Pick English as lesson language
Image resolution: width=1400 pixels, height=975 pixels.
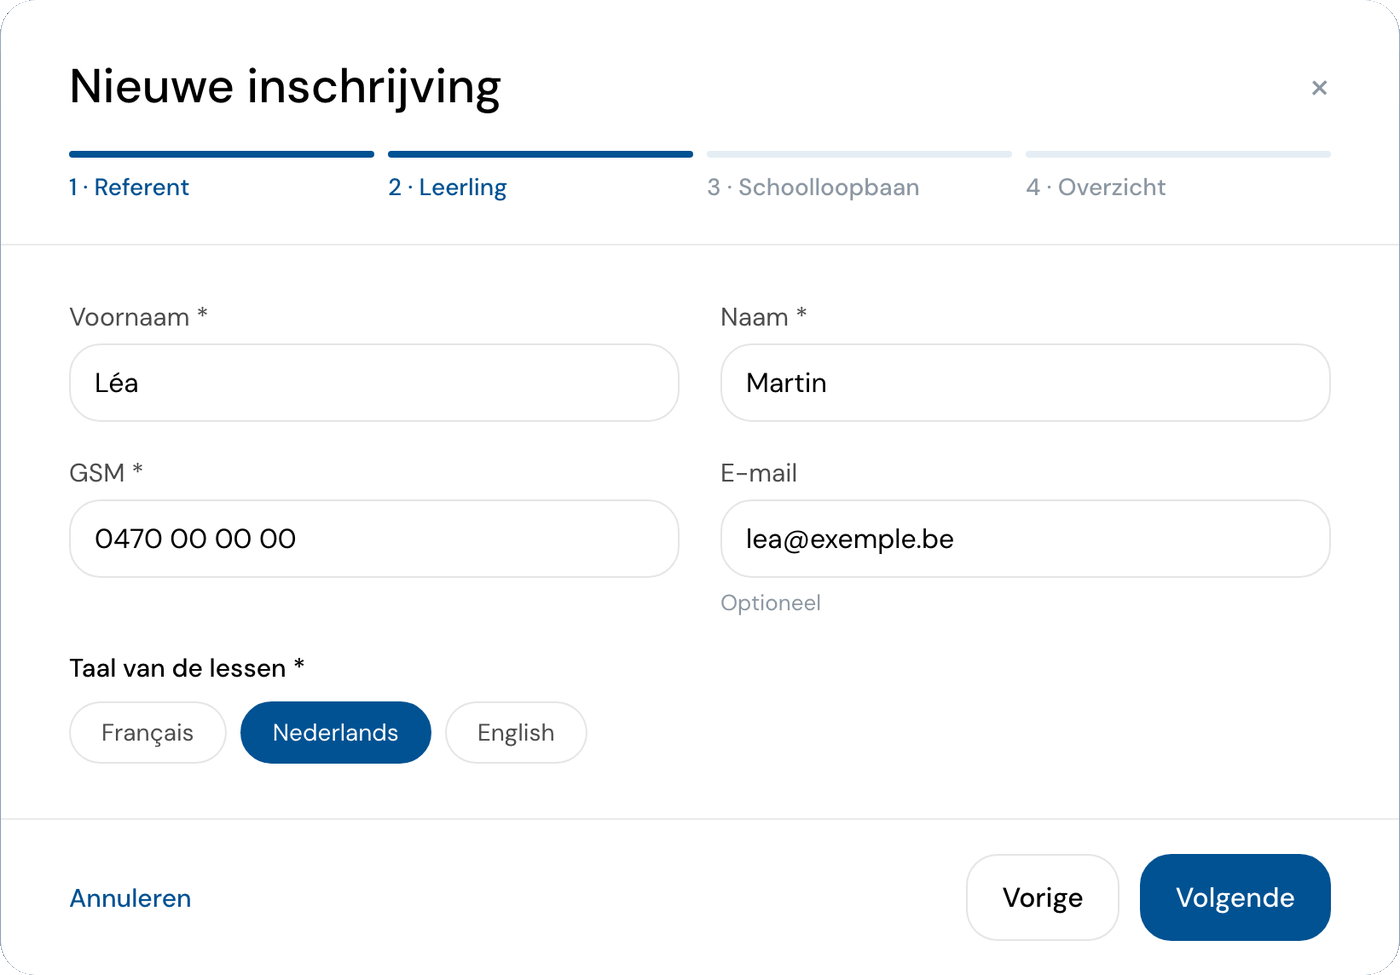516,733
